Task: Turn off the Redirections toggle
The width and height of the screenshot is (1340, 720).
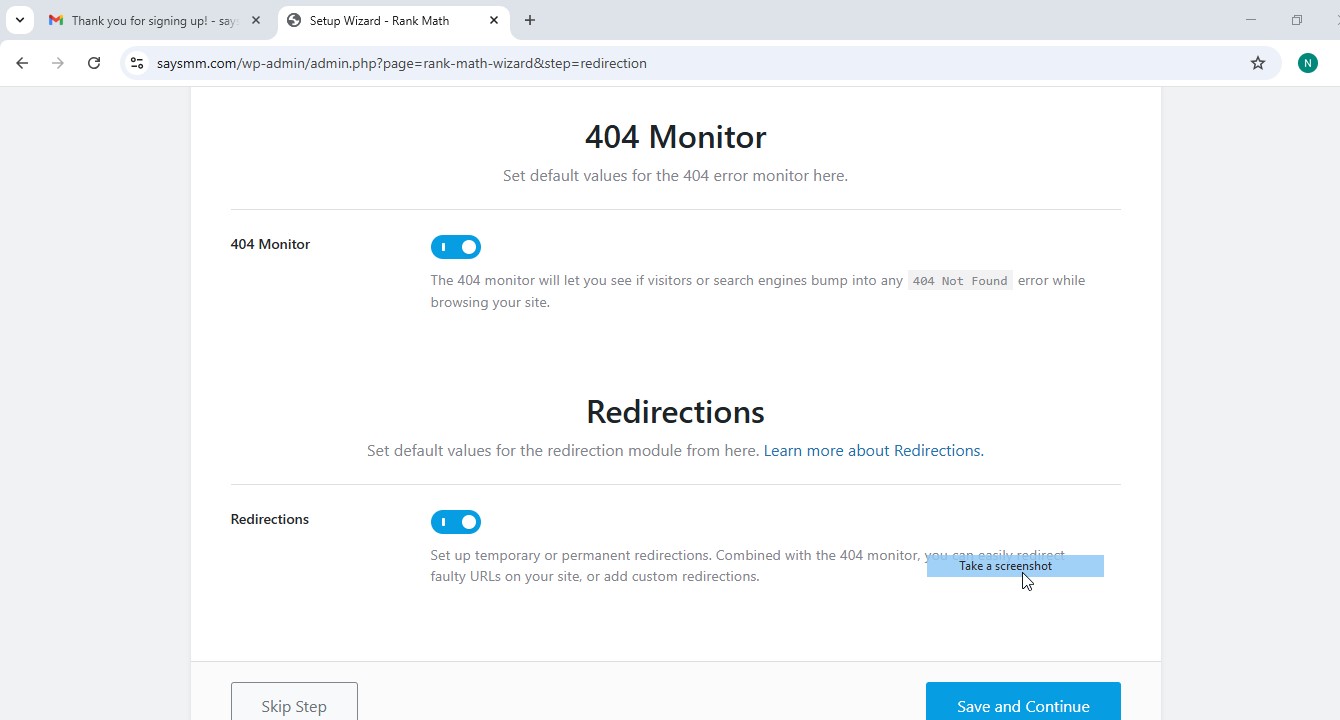Action: pos(456,522)
